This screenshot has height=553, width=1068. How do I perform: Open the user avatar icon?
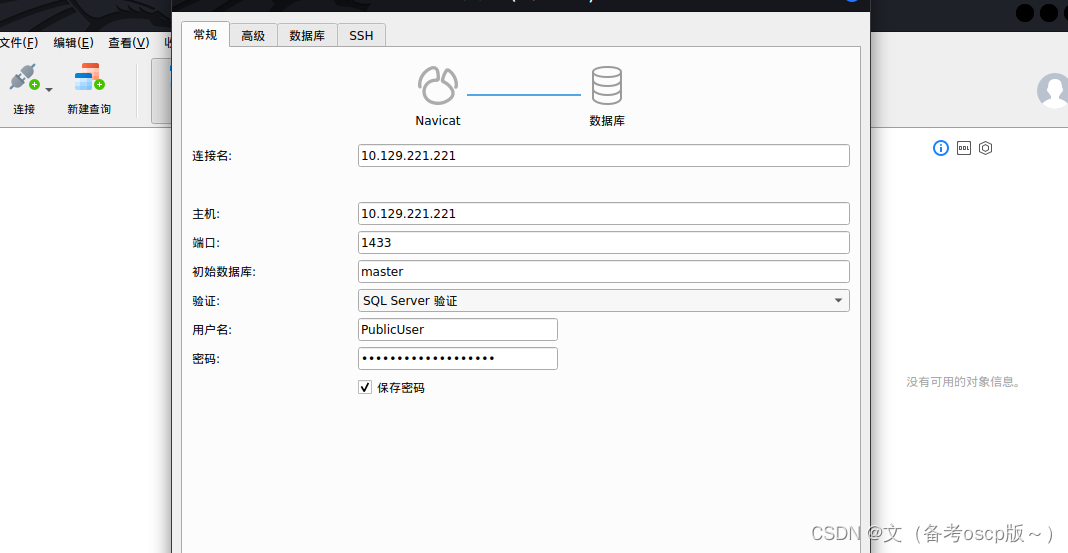coord(1053,91)
